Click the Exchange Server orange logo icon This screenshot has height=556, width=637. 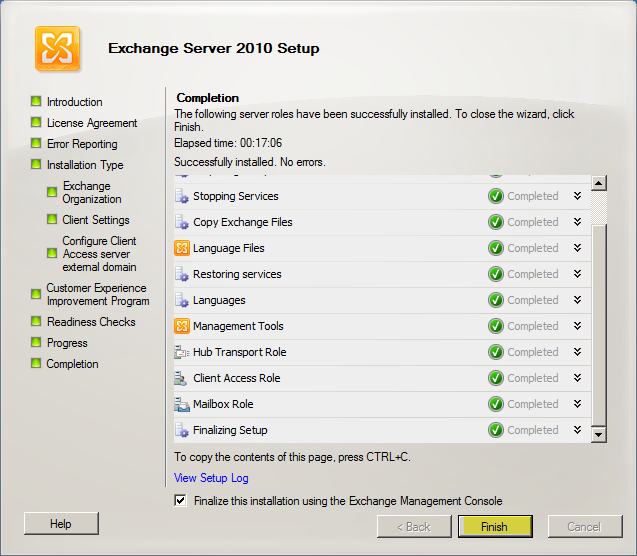pos(57,49)
